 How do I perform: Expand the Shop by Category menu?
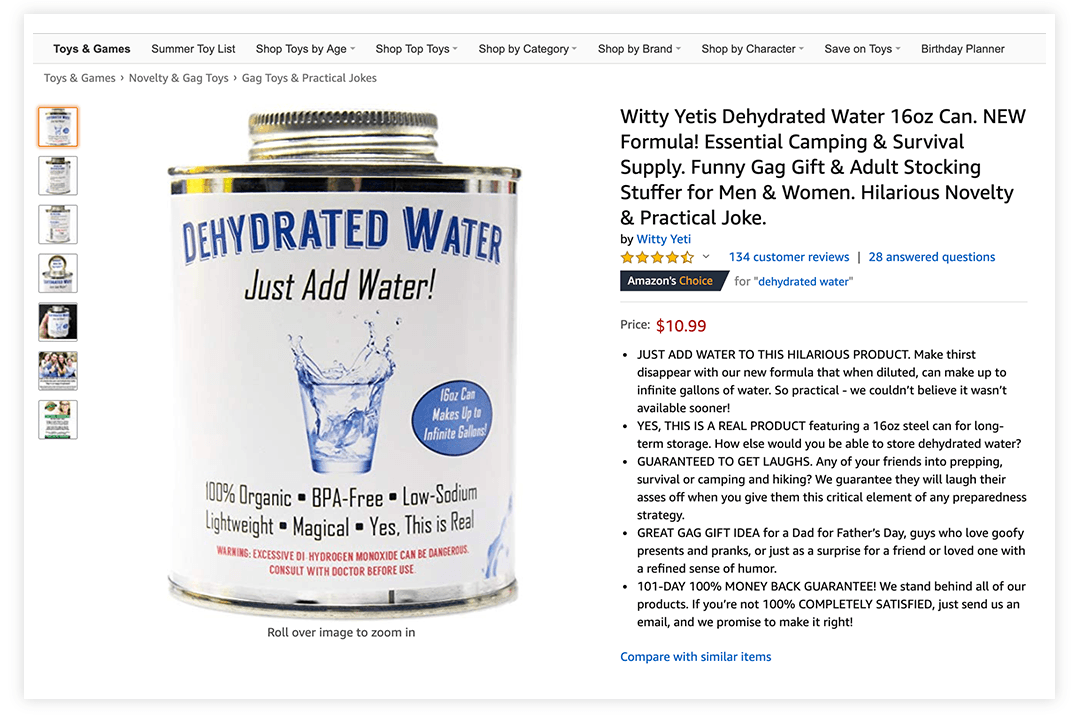point(528,49)
